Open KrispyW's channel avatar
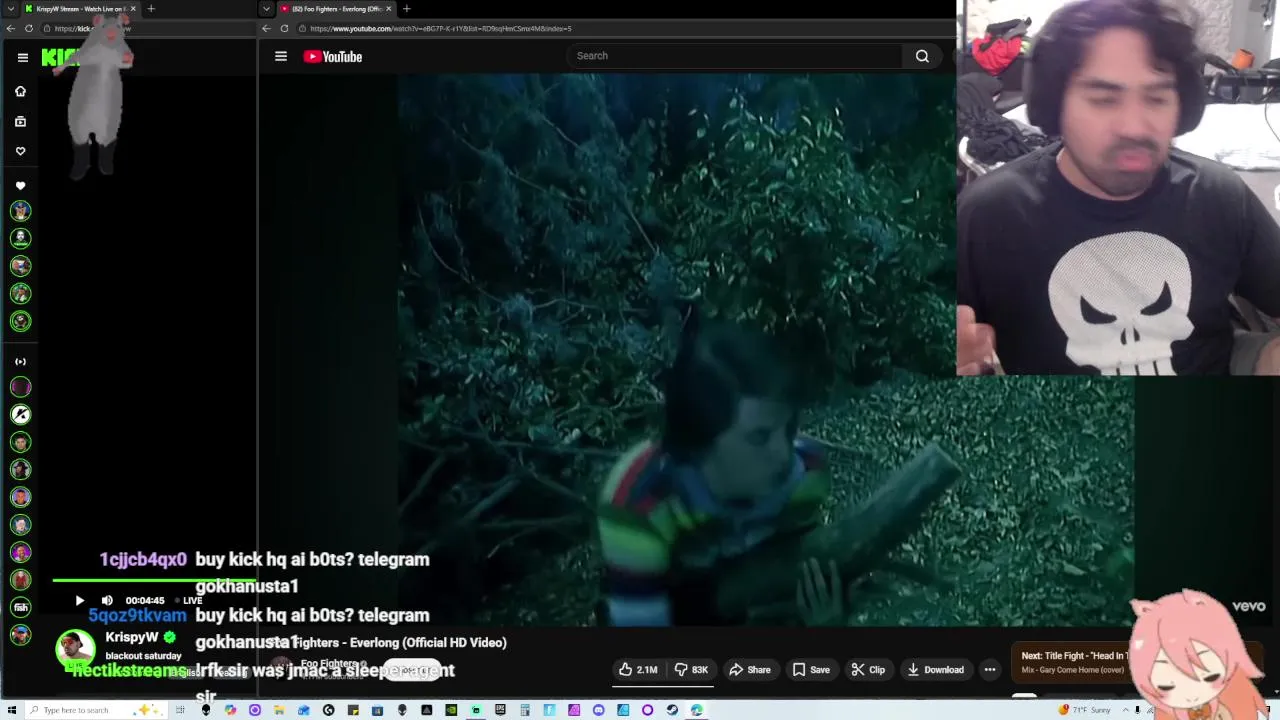The height and width of the screenshot is (720, 1280). pos(73,648)
